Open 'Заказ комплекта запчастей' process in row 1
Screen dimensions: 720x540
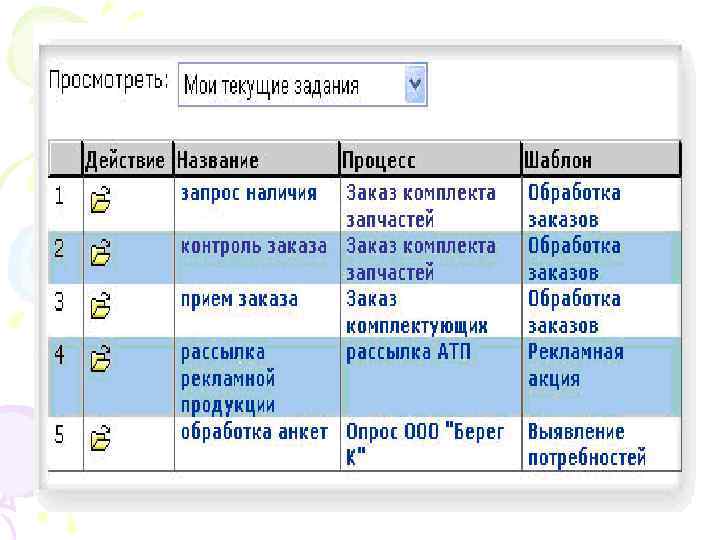pos(421,206)
